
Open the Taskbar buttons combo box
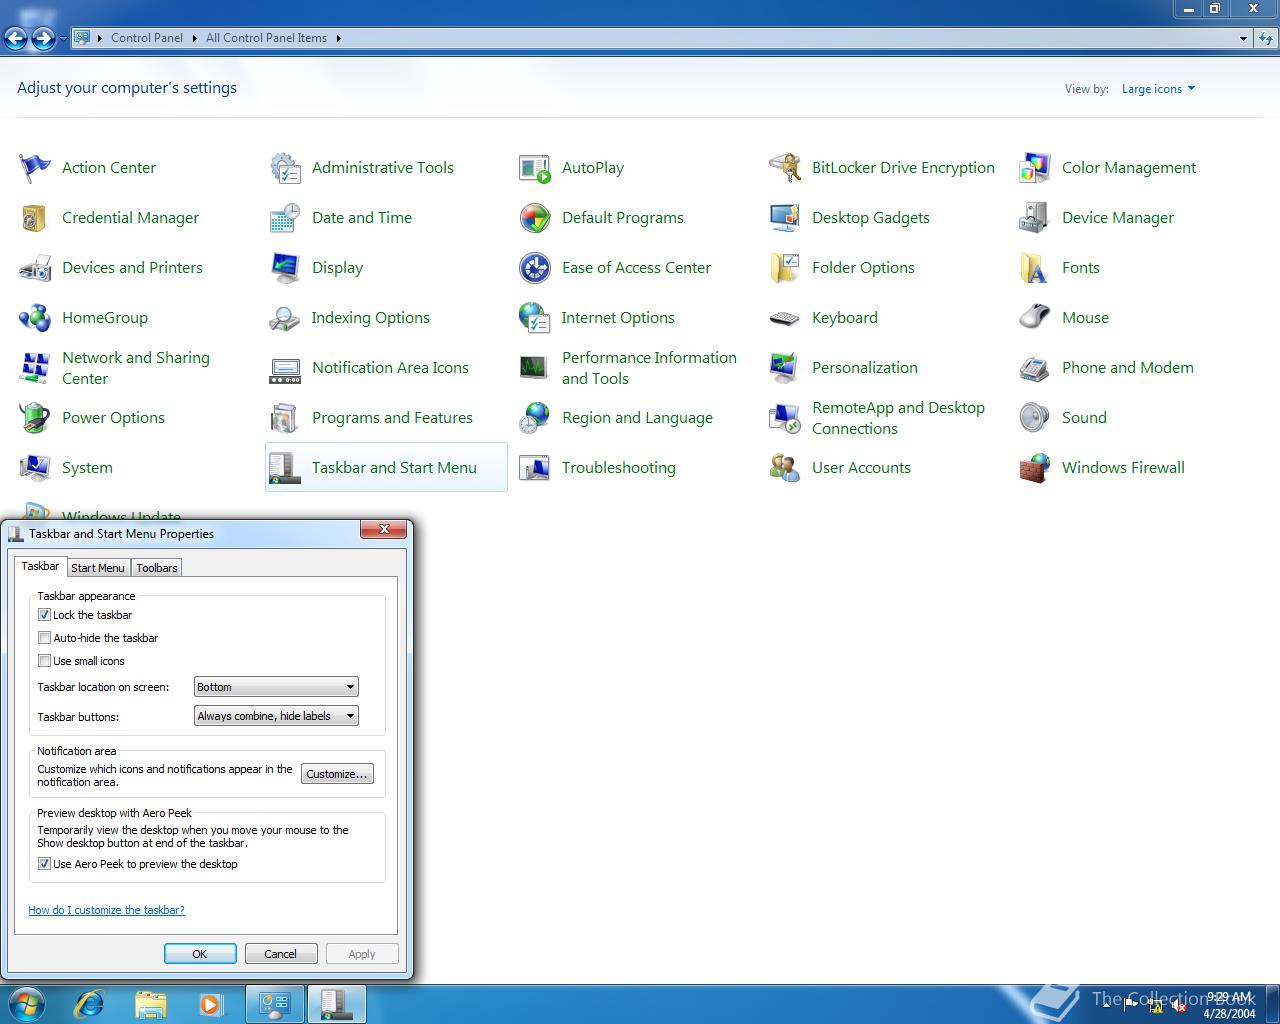276,716
